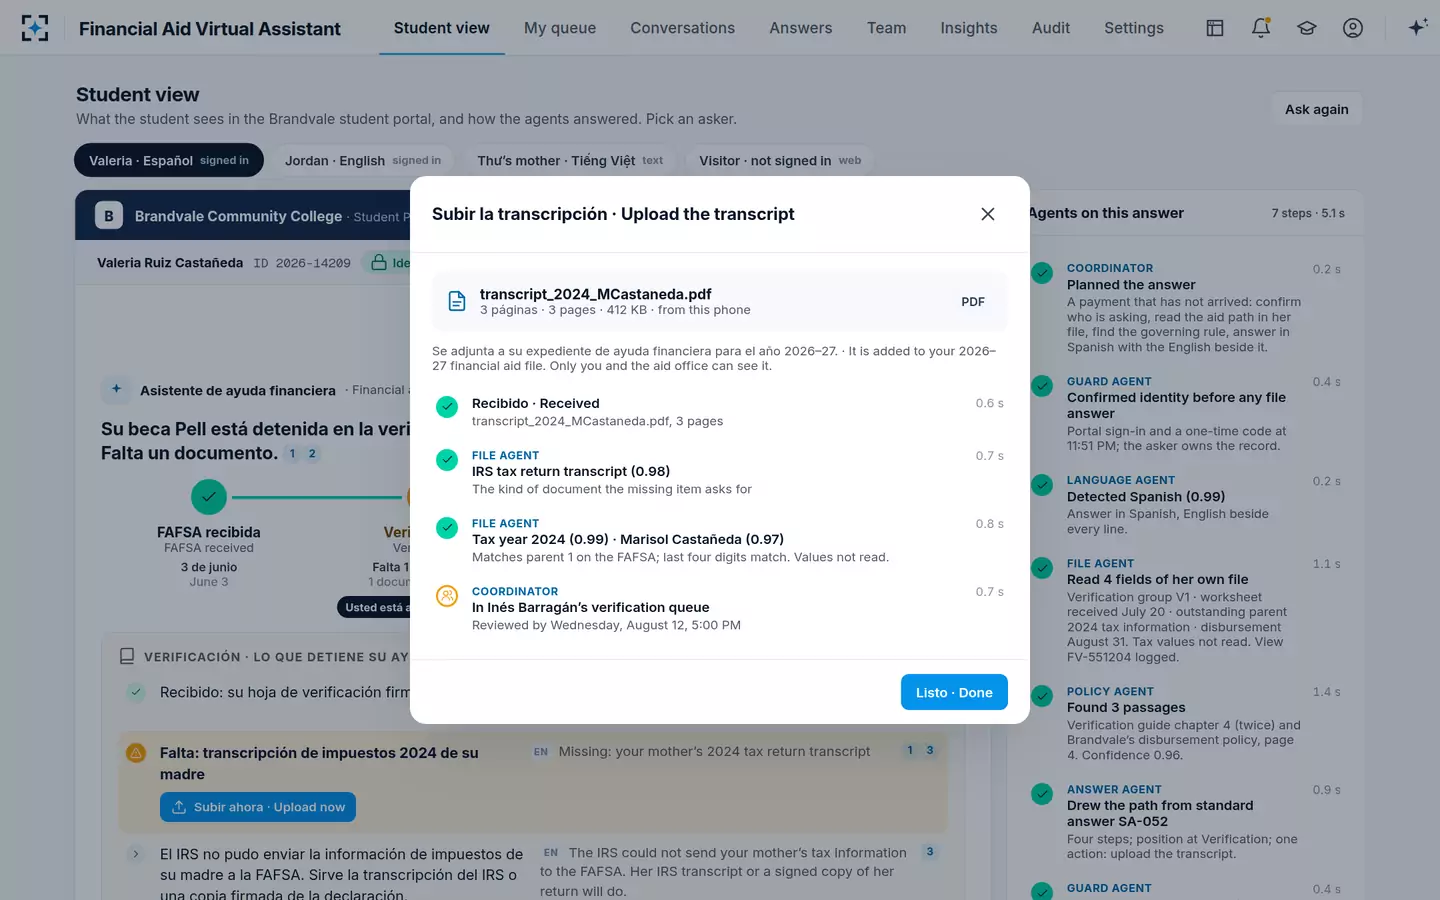The width and height of the screenshot is (1440, 900).
Task: Click the sparkle assistant icon
Action: [1417, 28]
